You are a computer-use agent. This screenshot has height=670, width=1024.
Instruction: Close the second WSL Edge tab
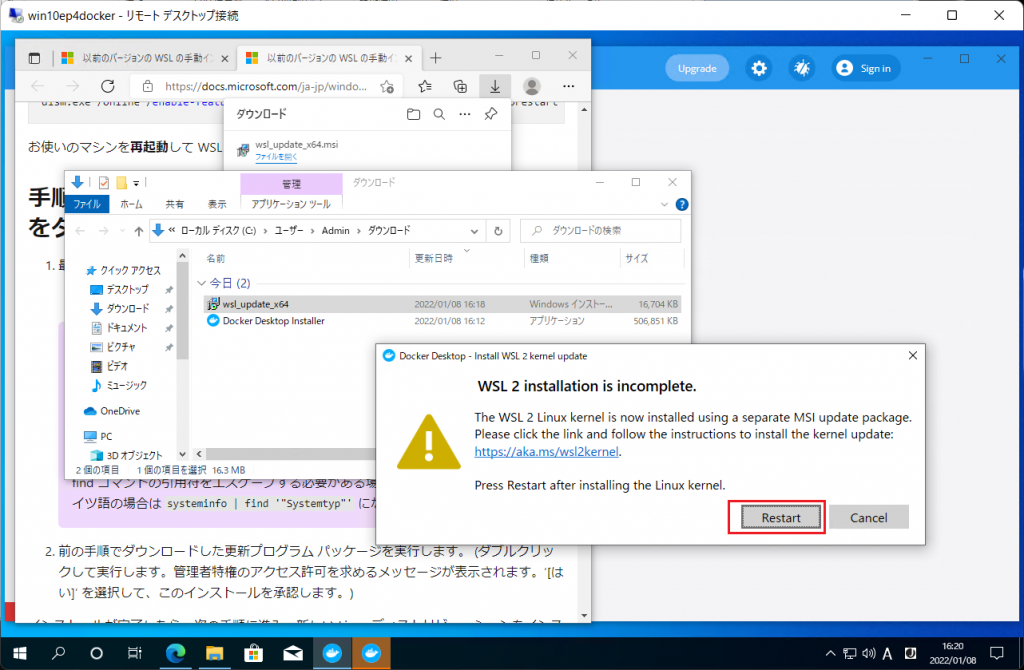[409, 58]
